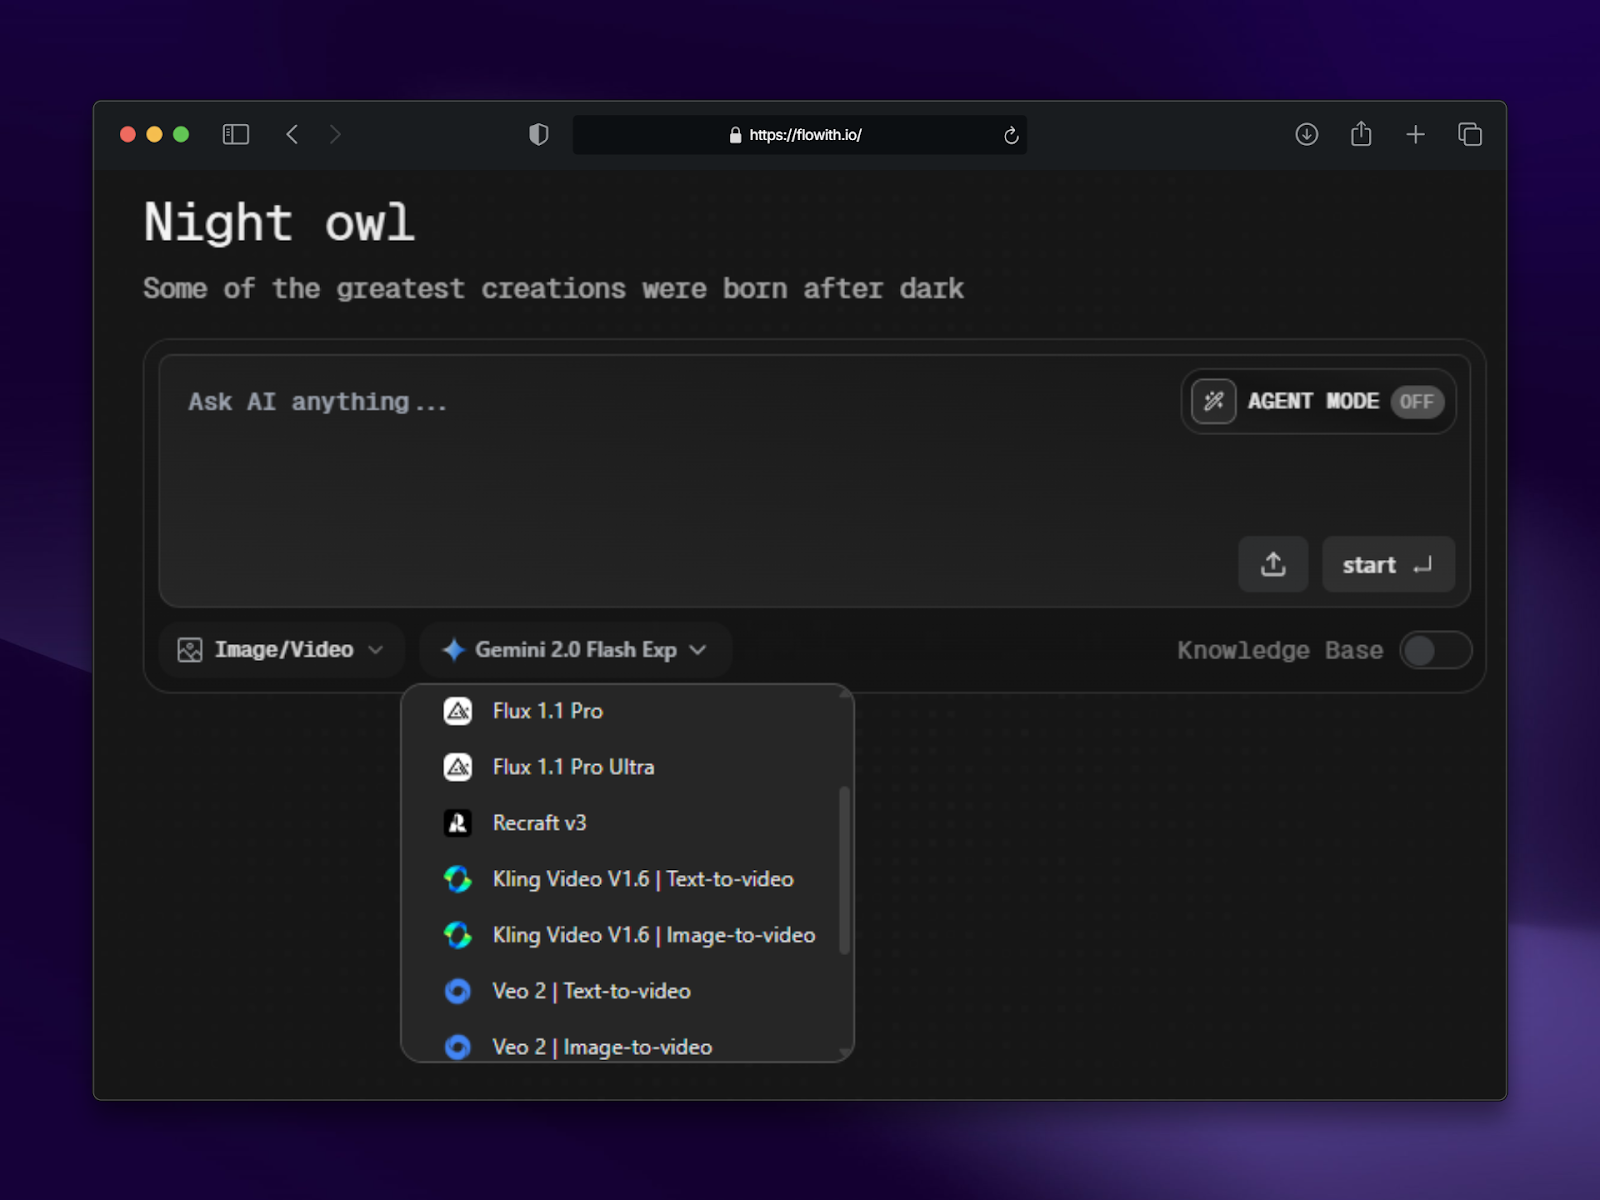Enable the Knowledge Base toggle
The height and width of the screenshot is (1200, 1600).
(x=1435, y=650)
